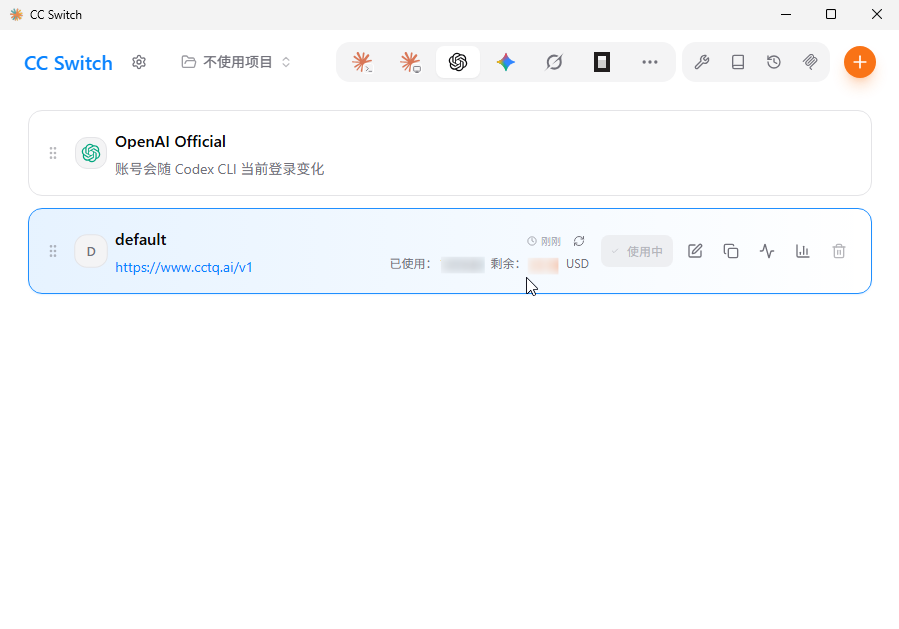Click the 使用中 in-use button
Viewport: 899px width, 629px height.
(x=637, y=251)
